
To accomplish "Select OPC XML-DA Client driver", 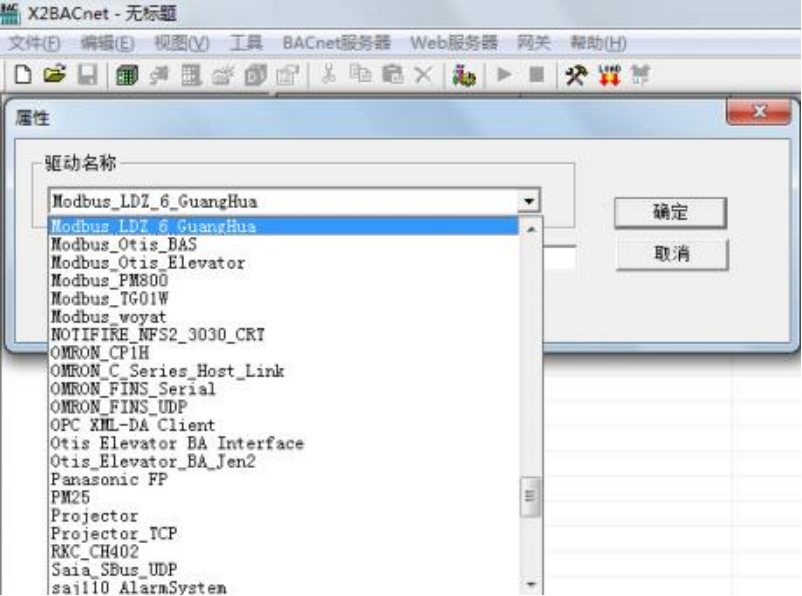I will pos(283,425).
